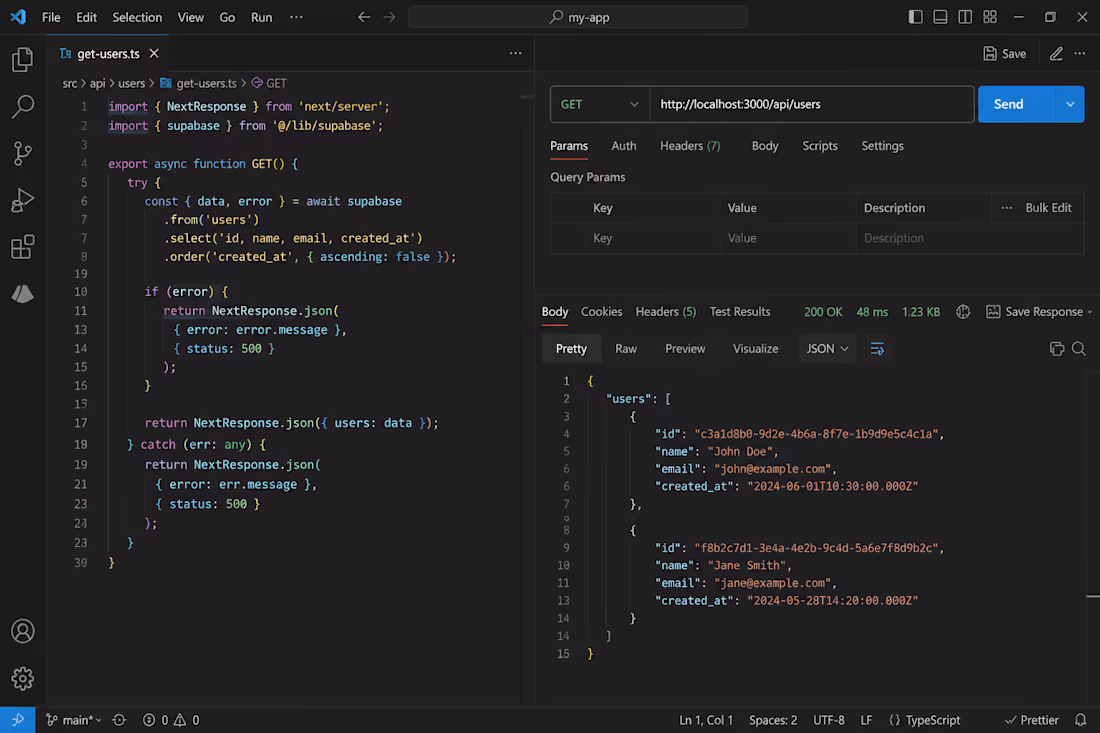Toggle the wrap lines icon next to JSON
Image resolution: width=1100 pixels, height=733 pixels.
point(877,349)
